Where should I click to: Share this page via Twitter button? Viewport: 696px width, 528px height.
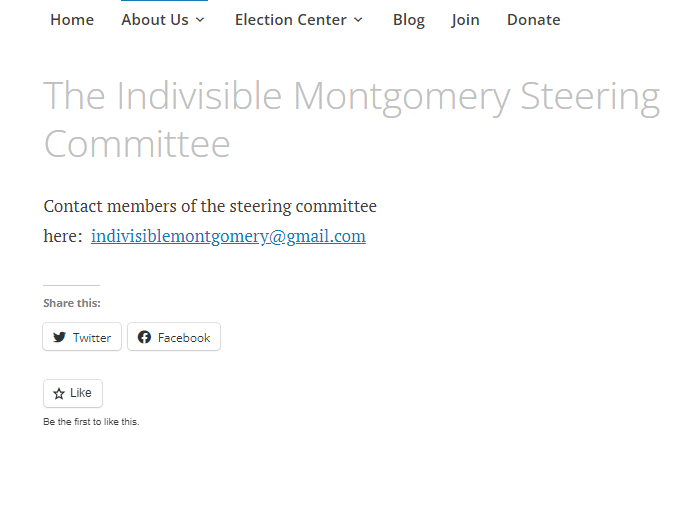pos(82,338)
